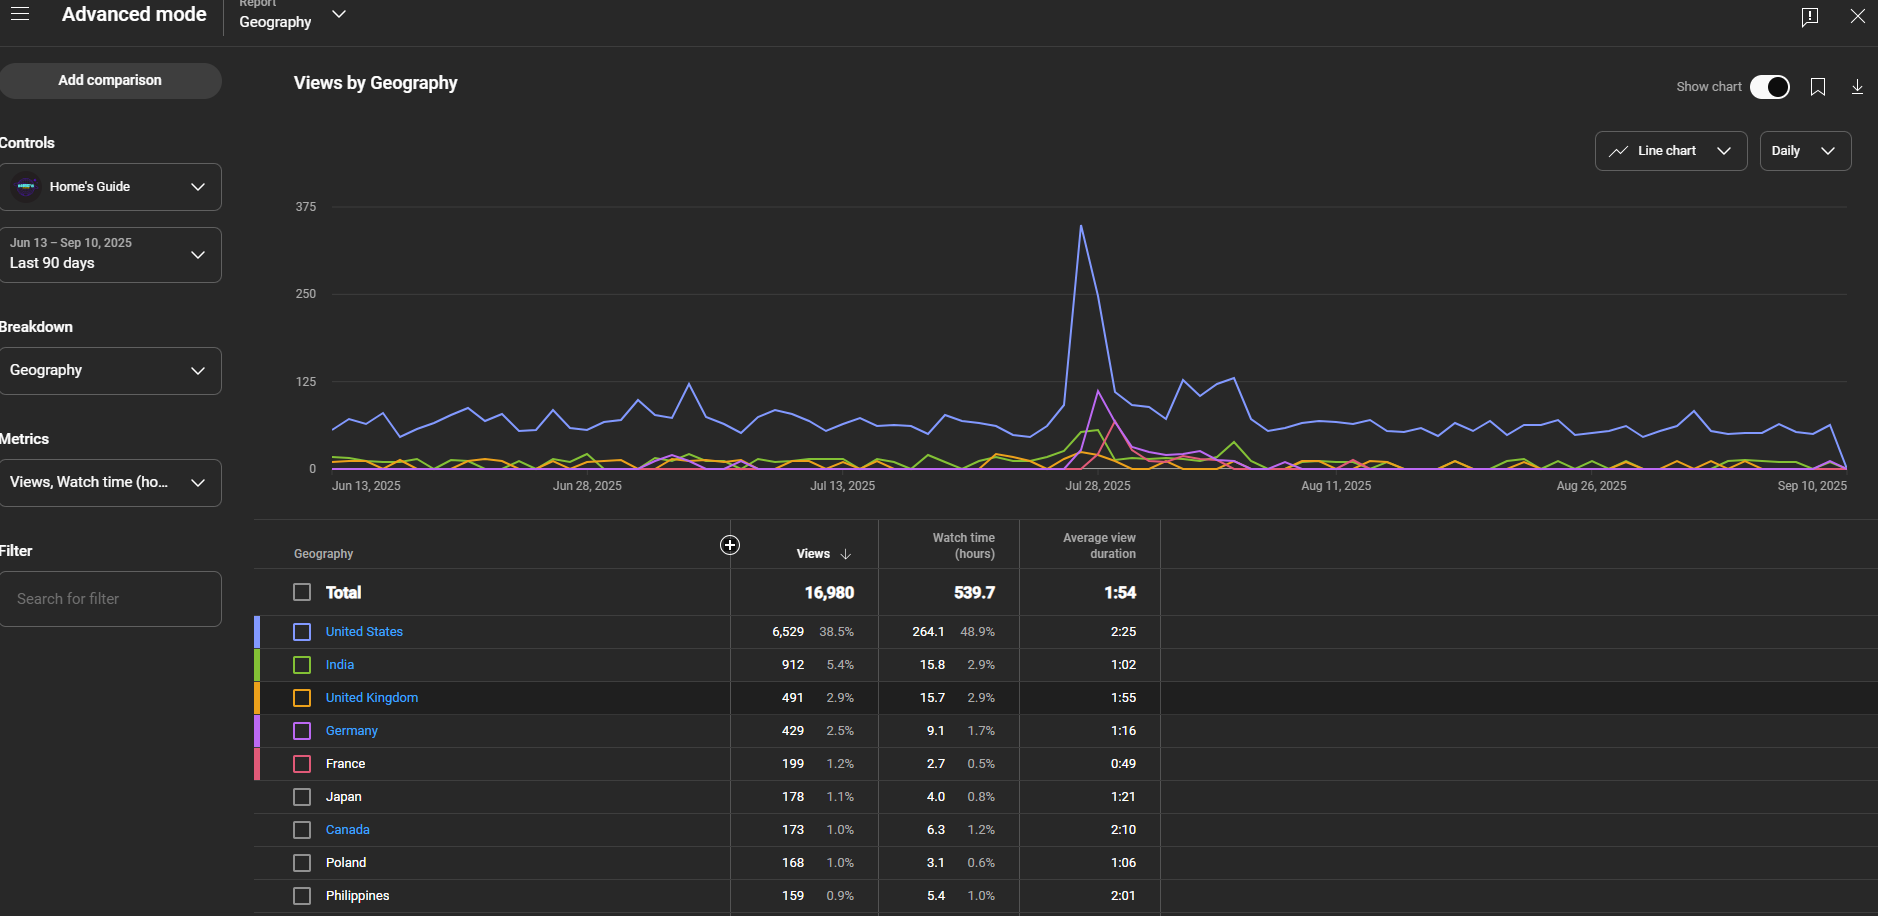Click the India green color bar
The height and width of the screenshot is (916, 1878).
pos(257,665)
